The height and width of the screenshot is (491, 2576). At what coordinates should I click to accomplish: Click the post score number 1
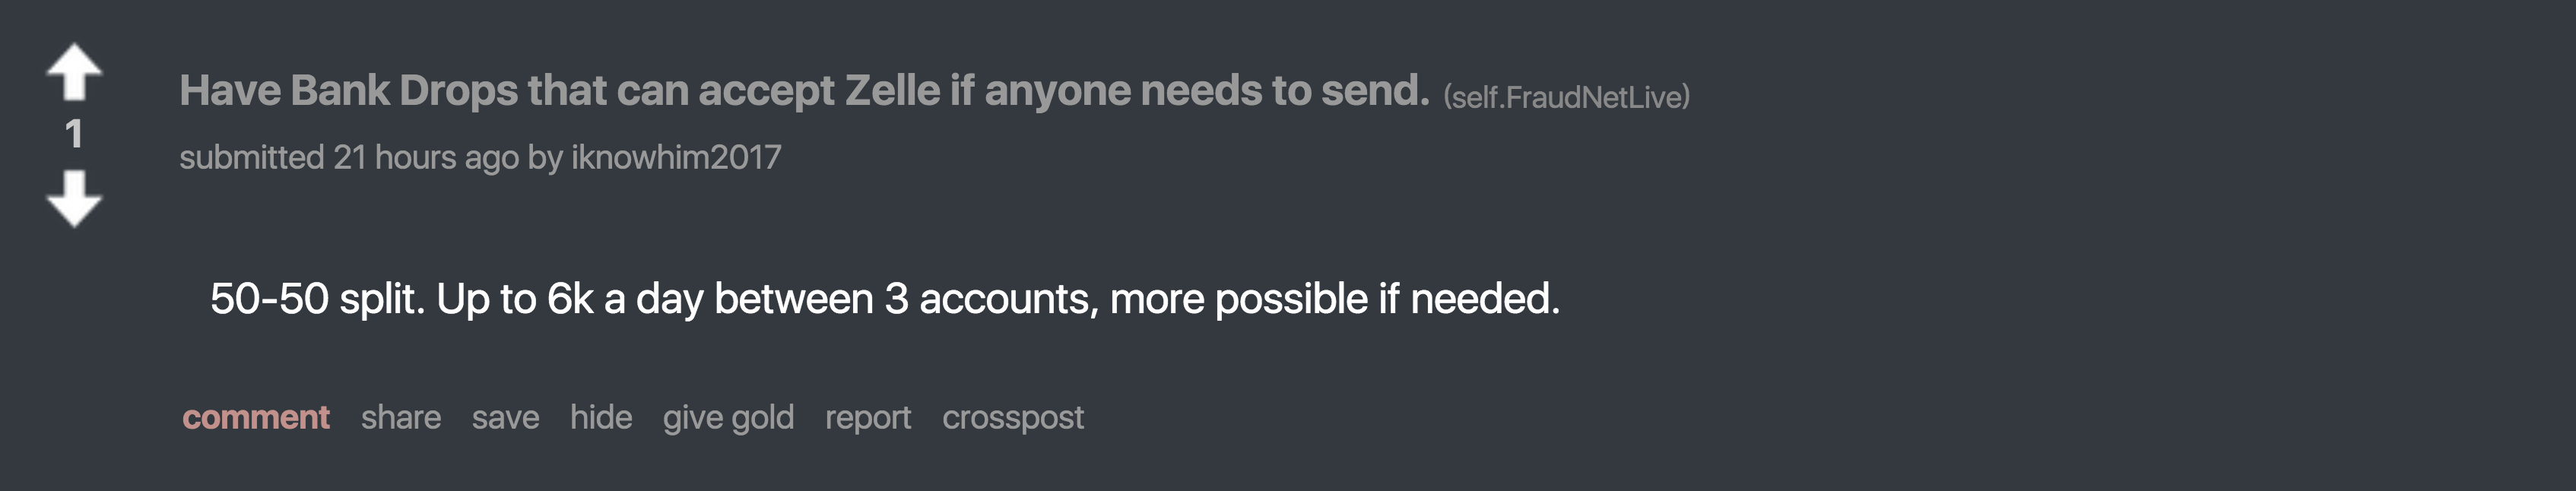tap(74, 134)
